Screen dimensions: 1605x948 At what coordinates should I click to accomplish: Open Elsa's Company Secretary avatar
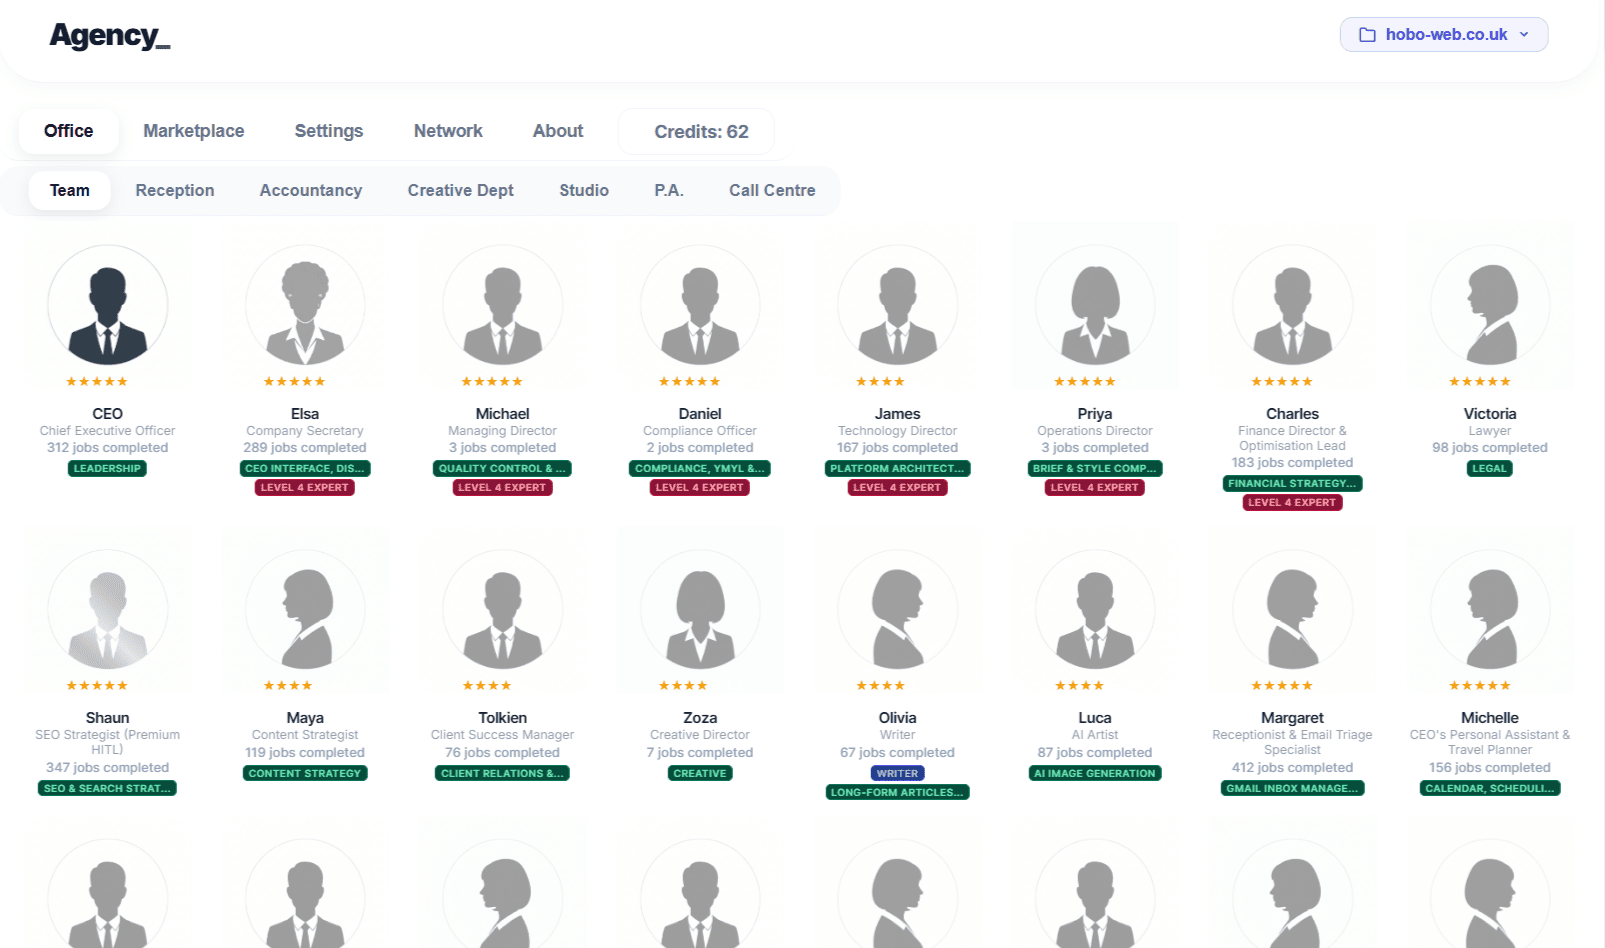coord(305,306)
